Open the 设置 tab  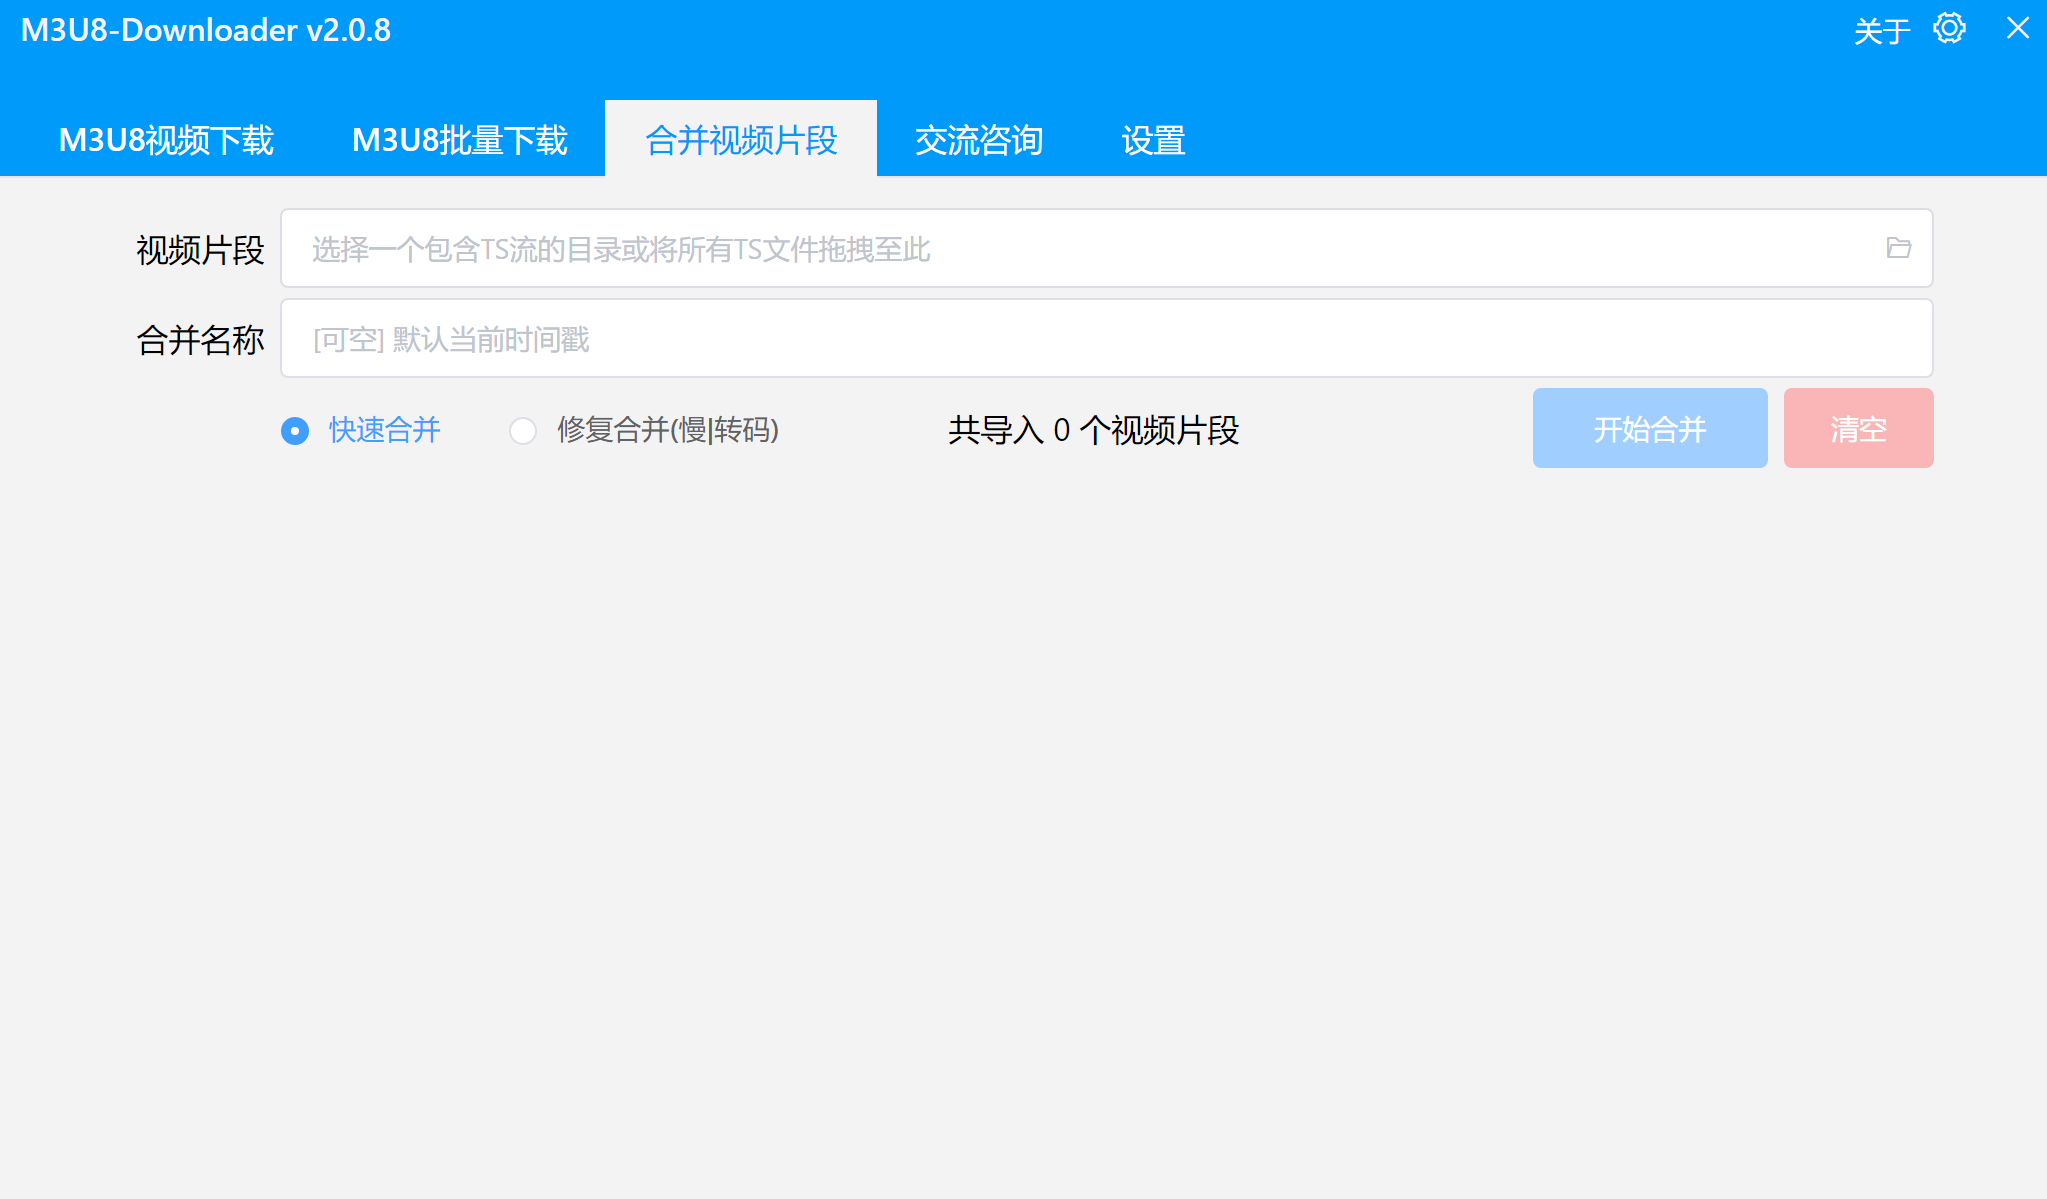(x=1153, y=140)
